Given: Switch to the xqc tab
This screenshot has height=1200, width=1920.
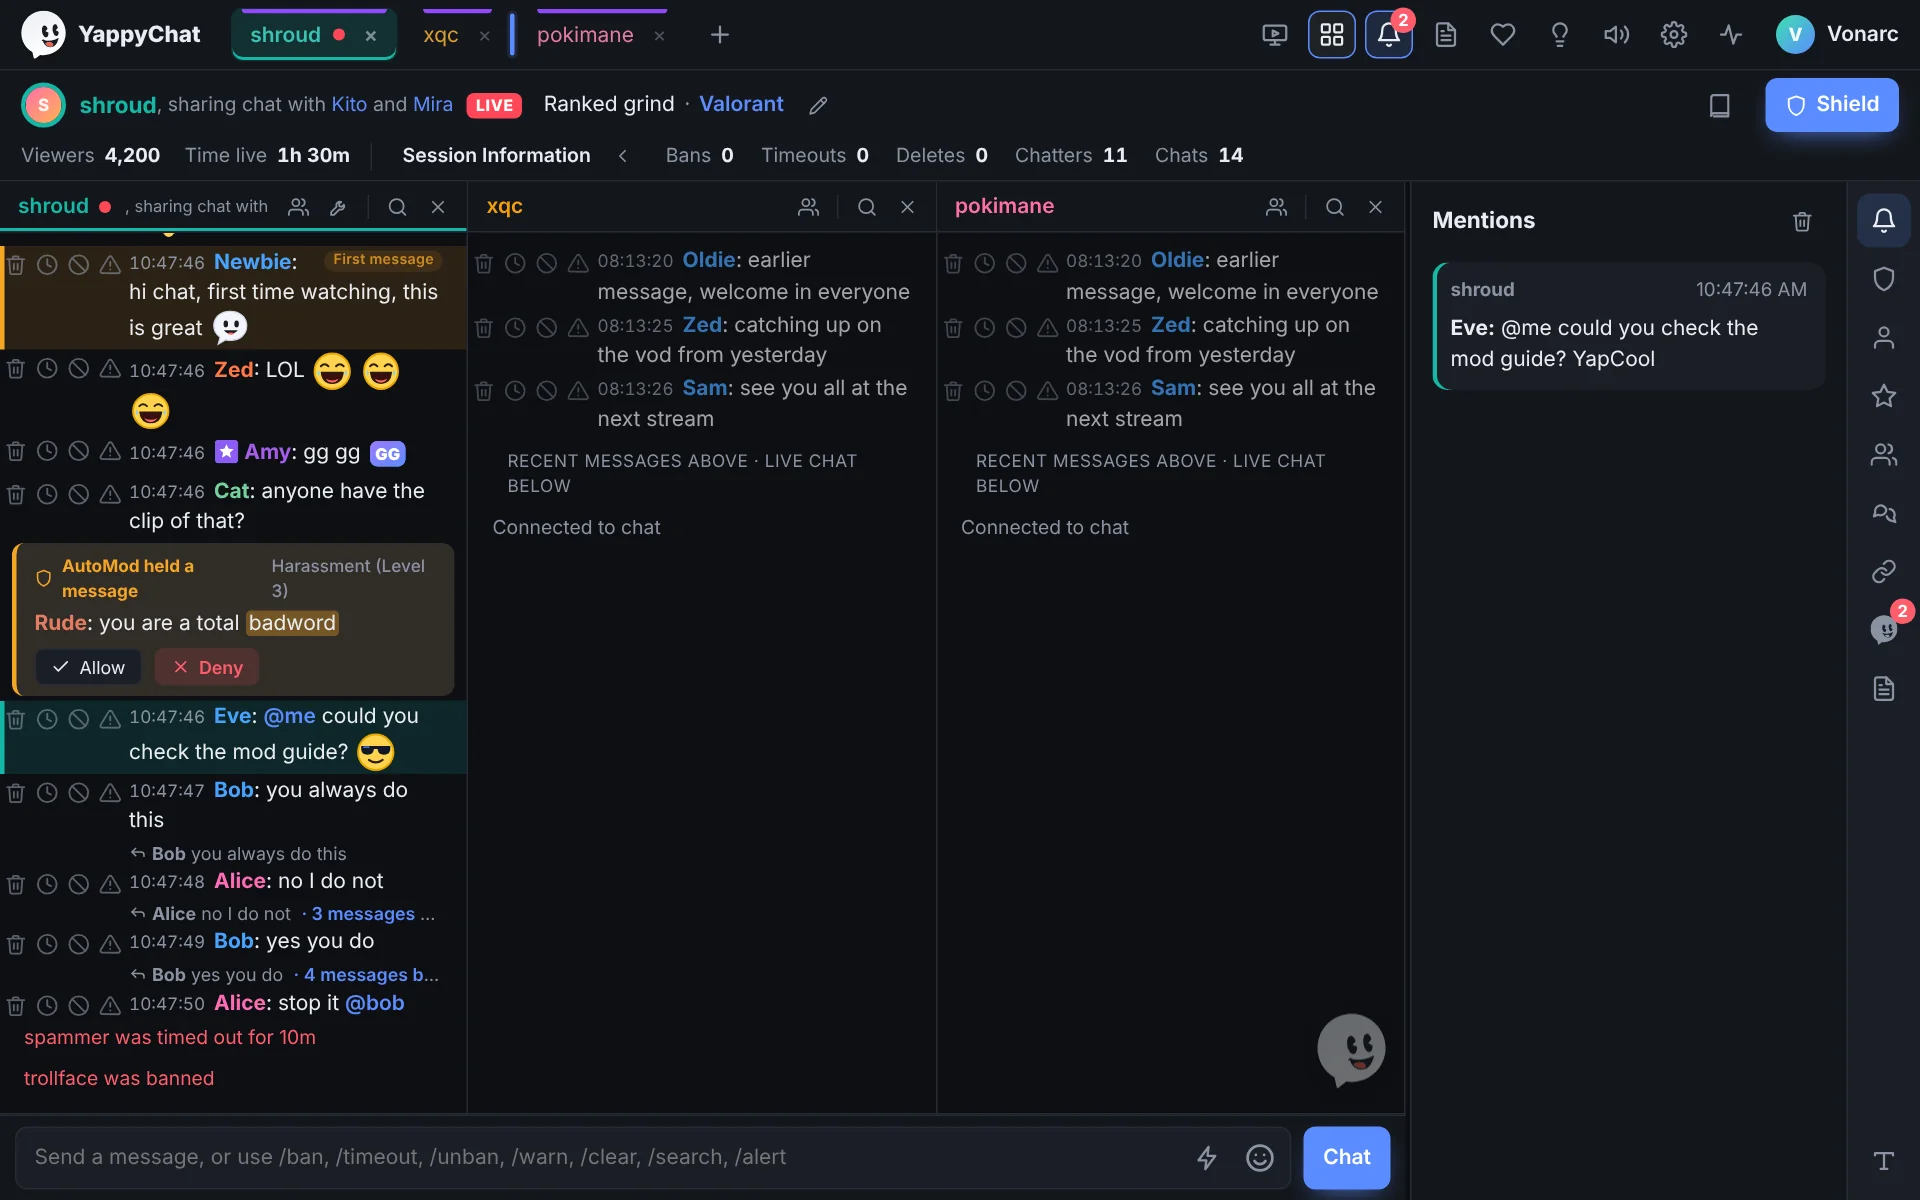Looking at the screenshot, I should point(441,35).
